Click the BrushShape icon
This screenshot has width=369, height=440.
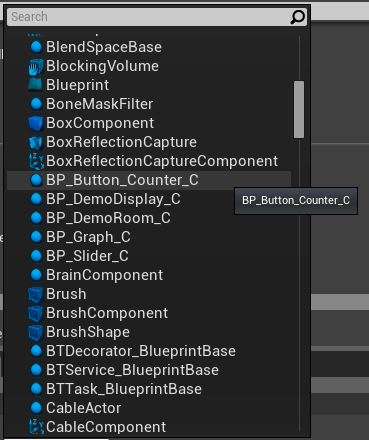[x=36, y=332]
